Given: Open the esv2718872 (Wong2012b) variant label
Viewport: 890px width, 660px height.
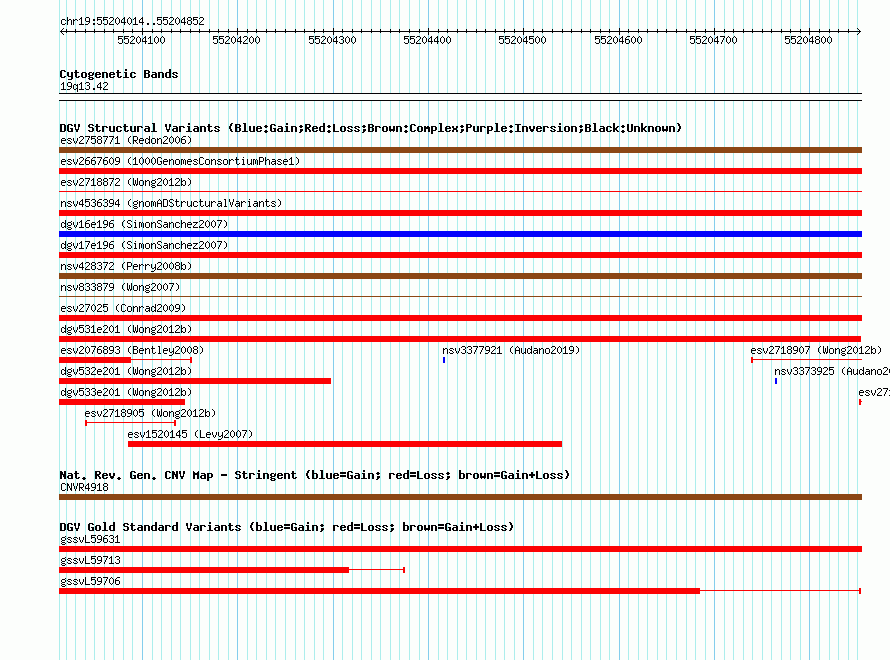Looking at the screenshot, I should [126, 182].
